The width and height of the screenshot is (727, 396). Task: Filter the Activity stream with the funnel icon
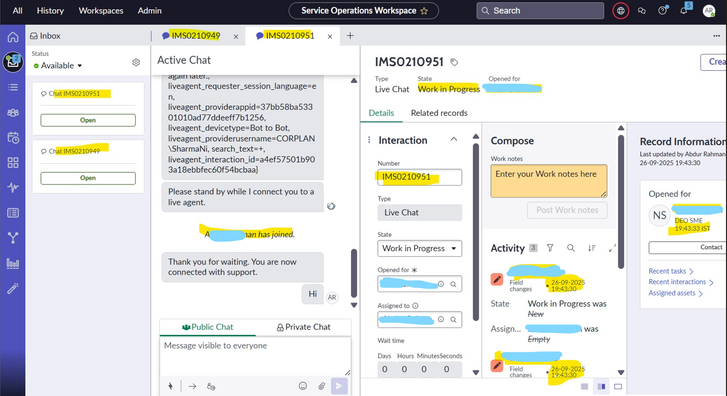[550, 248]
